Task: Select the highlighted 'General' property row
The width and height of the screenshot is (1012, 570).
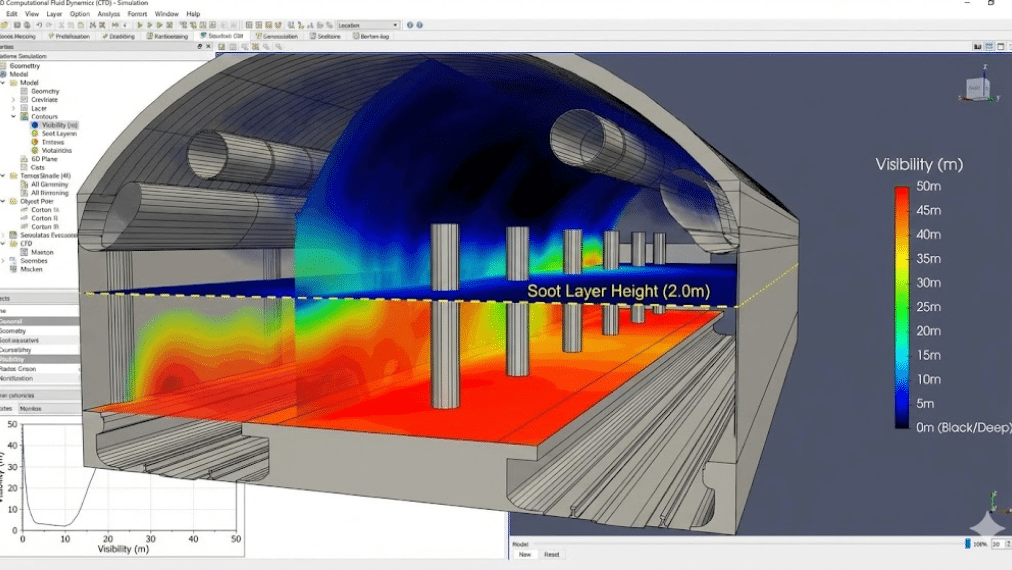Action: pos(40,321)
